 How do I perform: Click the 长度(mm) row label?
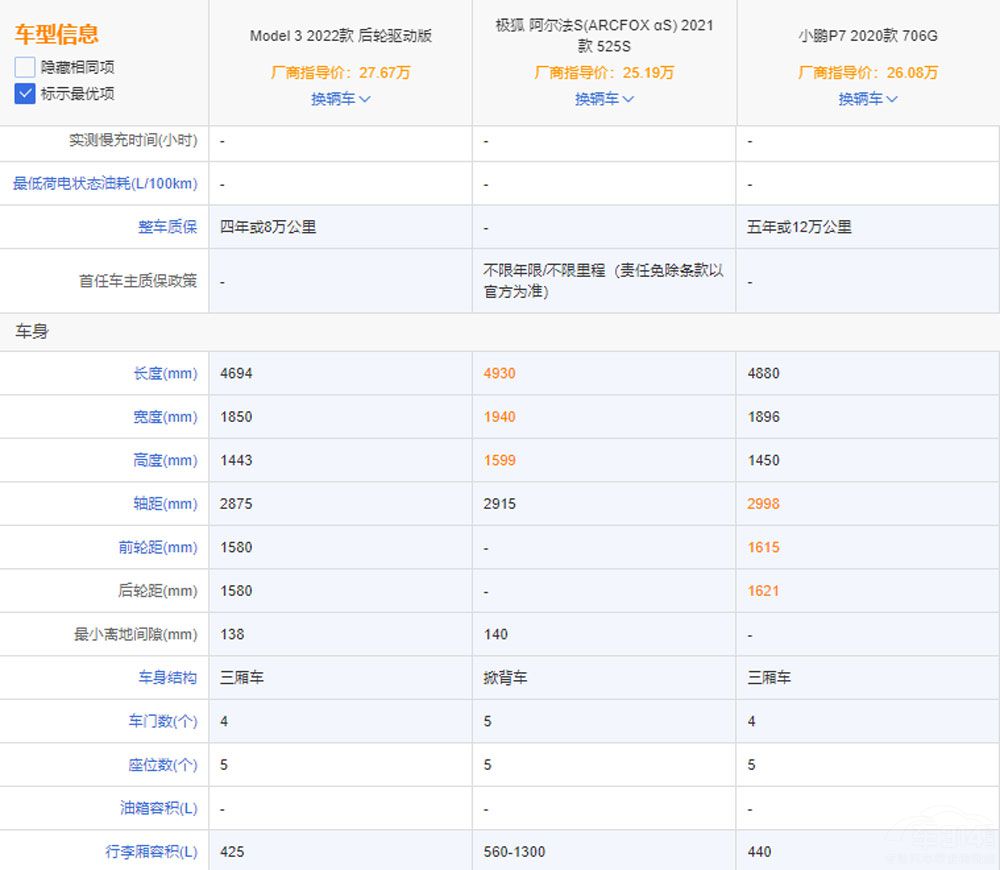click(x=165, y=374)
